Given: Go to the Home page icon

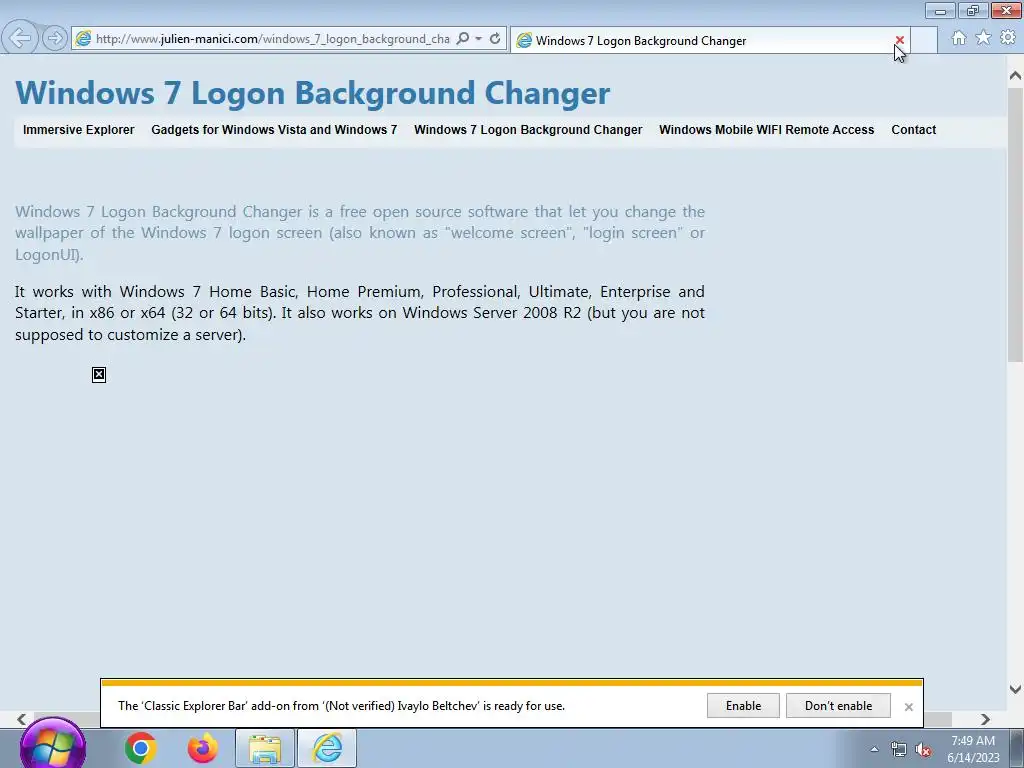Looking at the screenshot, I should click(x=959, y=38).
